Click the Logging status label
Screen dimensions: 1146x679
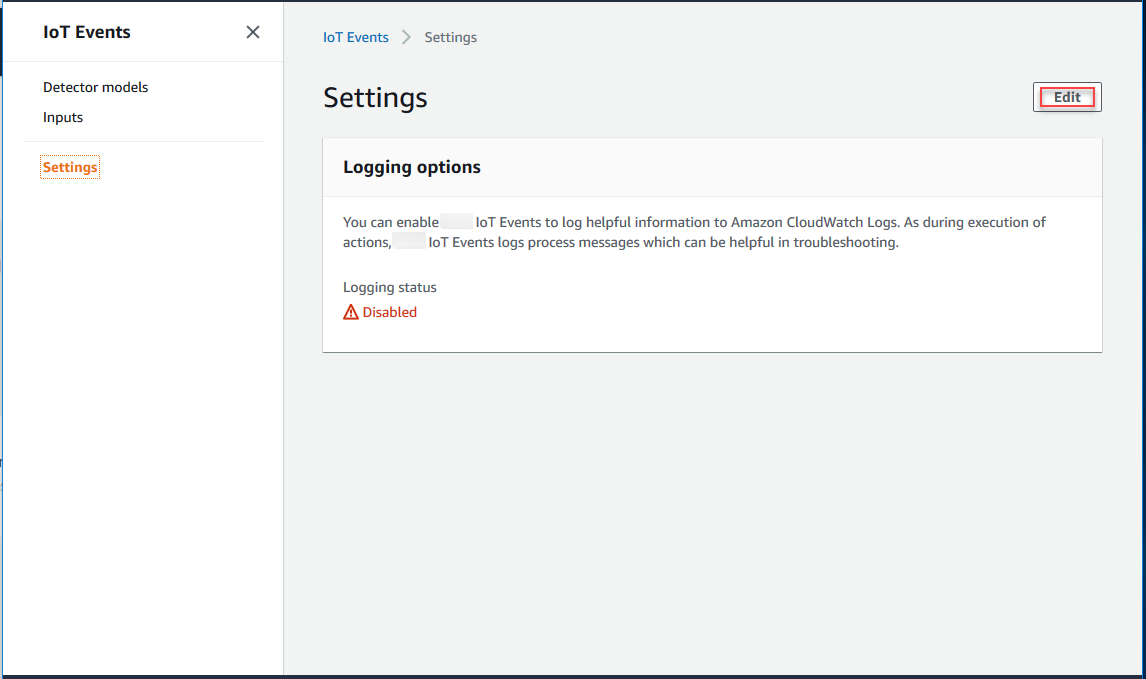pyautogui.click(x=390, y=287)
